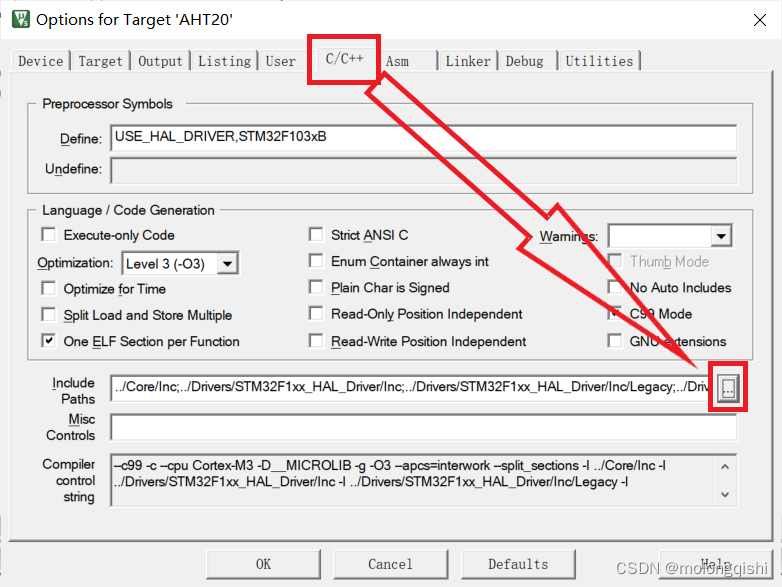This screenshot has width=782, height=587.
Task: Select the User tab
Action: point(280,61)
